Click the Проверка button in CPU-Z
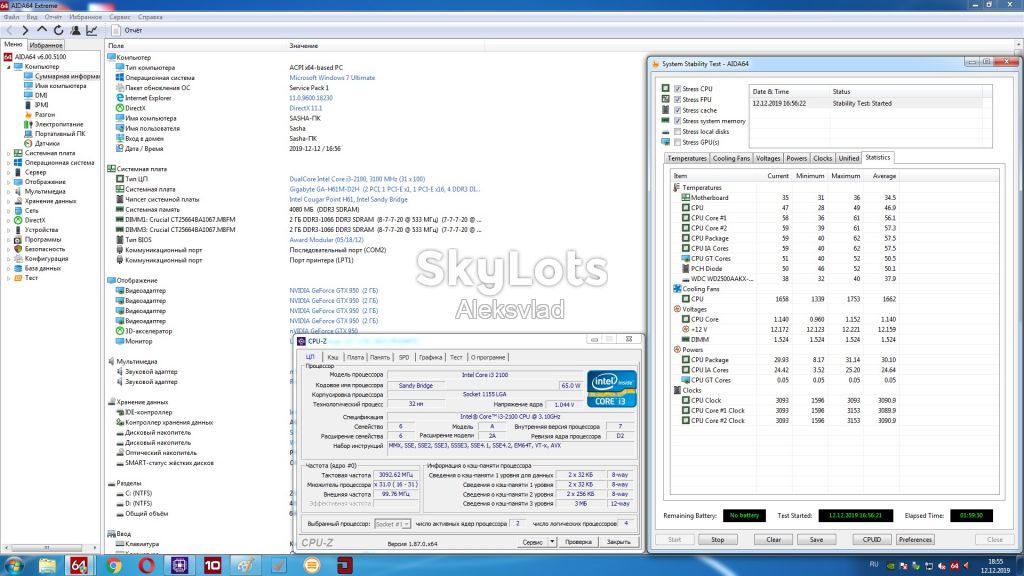 [578, 542]
